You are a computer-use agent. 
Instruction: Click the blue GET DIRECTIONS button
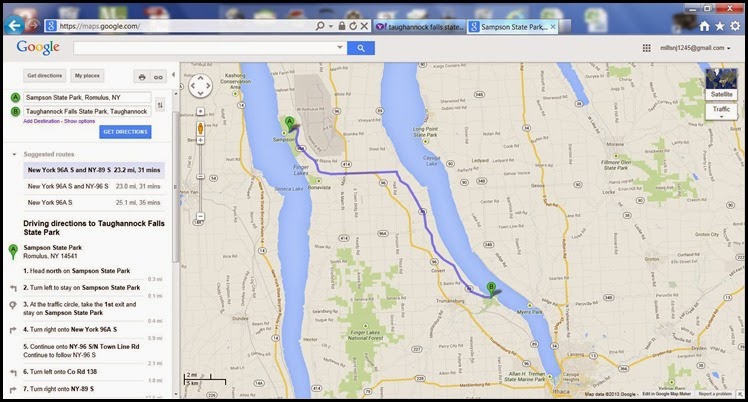[x=125, y=132]
